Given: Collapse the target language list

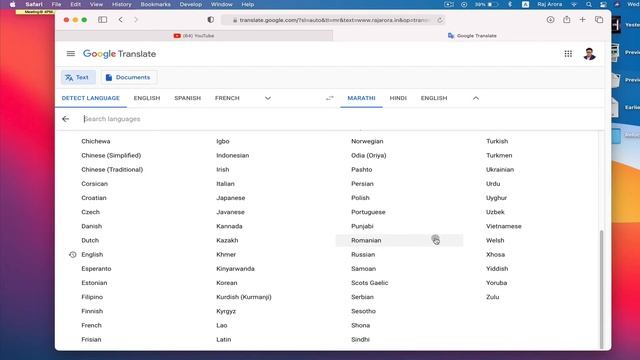Looking at the screenshot, I should [x=476, y=98].
